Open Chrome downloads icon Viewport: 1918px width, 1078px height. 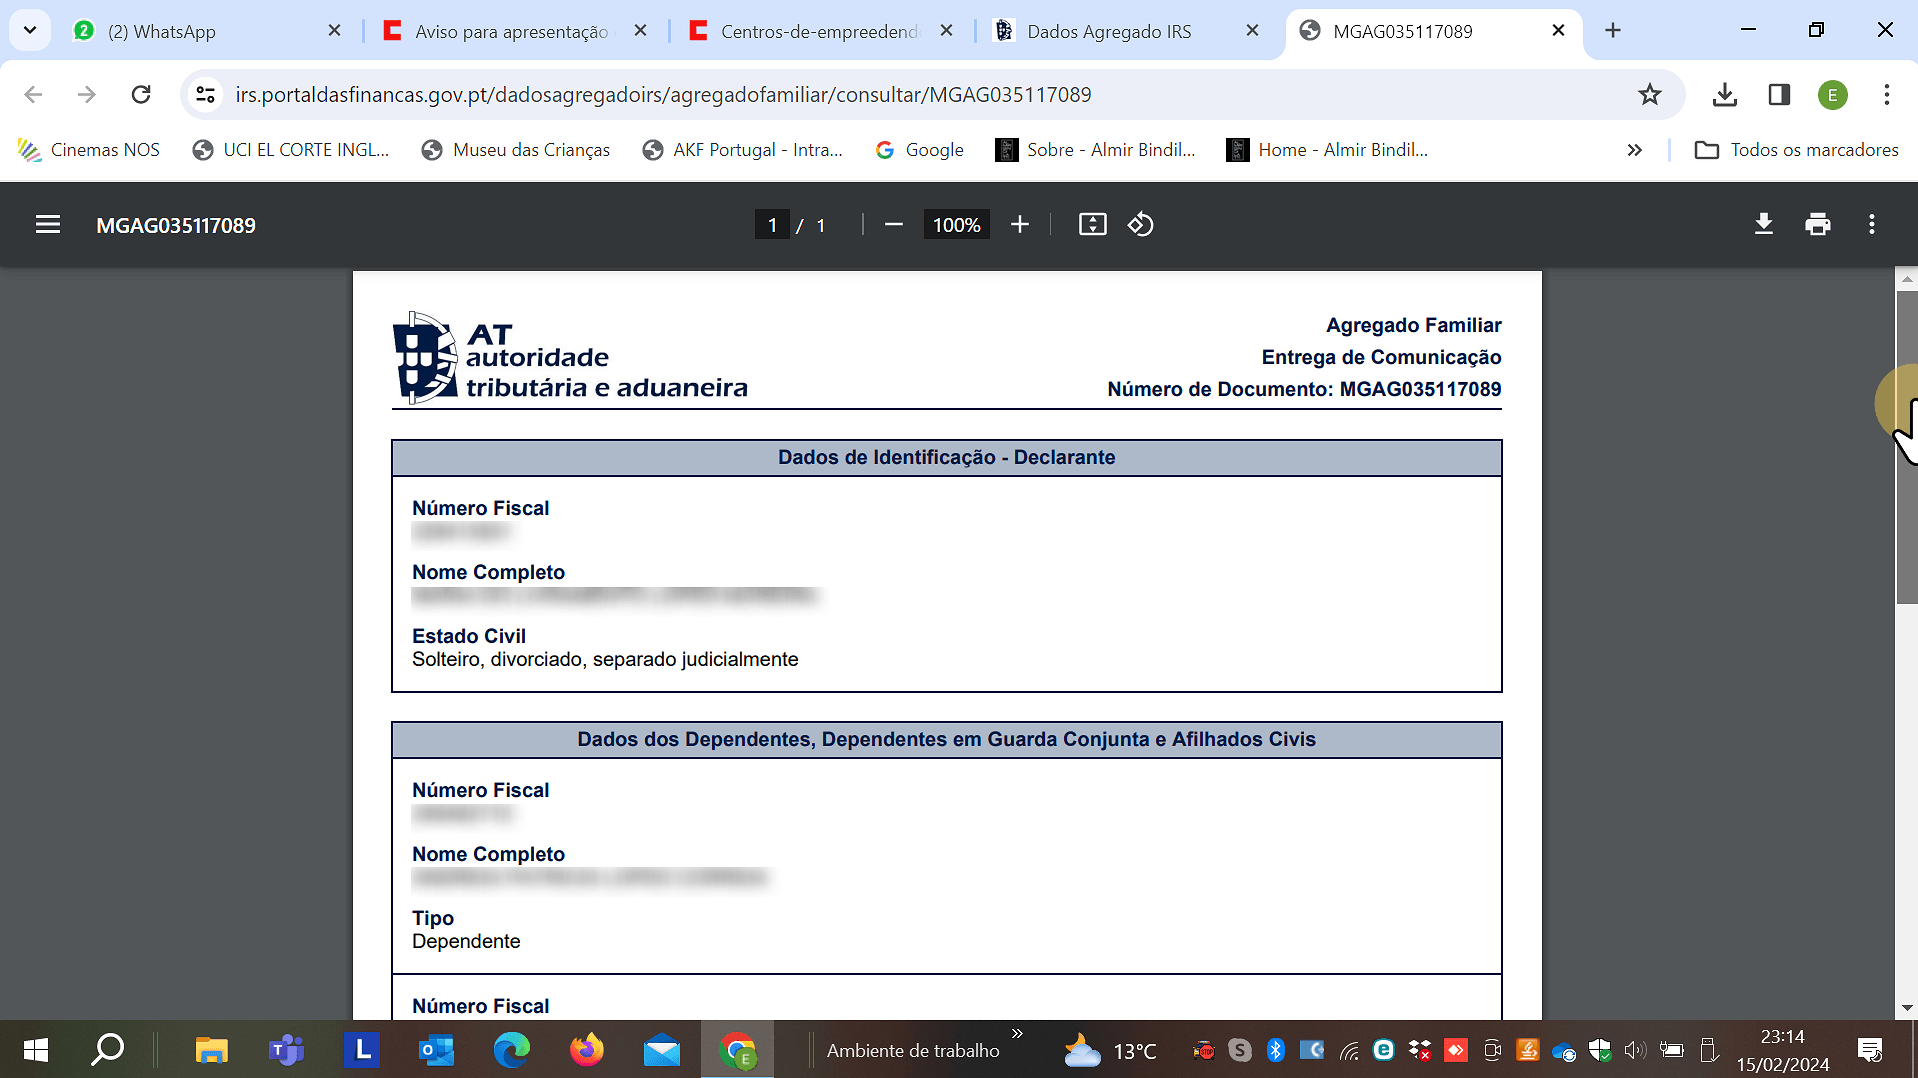[x=1724, y=95]
